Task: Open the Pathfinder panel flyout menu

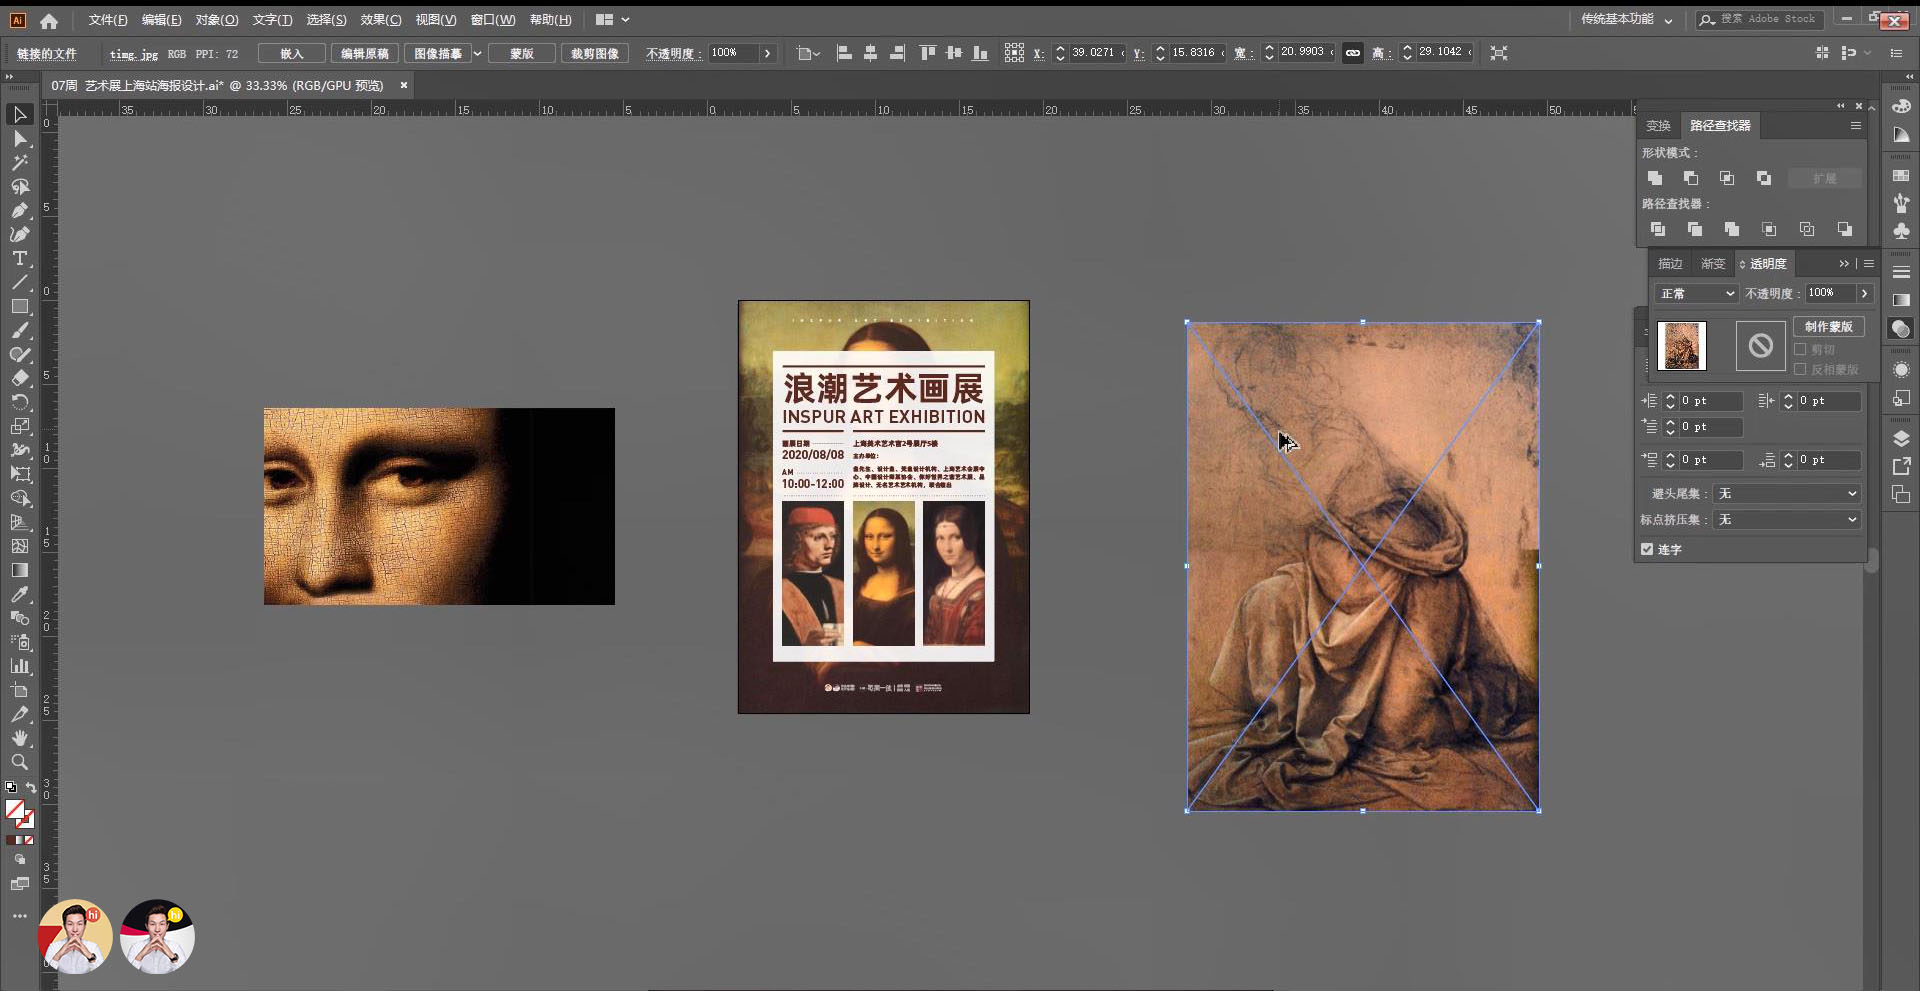Action: (x=1856, y=126)
